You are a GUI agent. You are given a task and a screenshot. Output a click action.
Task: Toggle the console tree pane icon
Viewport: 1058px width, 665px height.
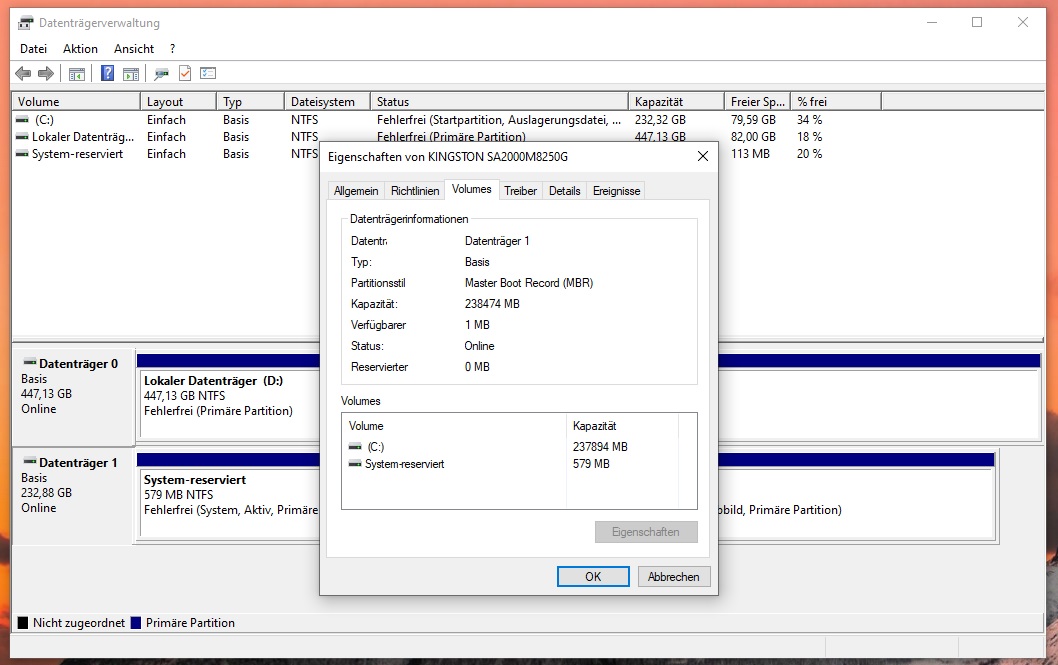point(77,74)
